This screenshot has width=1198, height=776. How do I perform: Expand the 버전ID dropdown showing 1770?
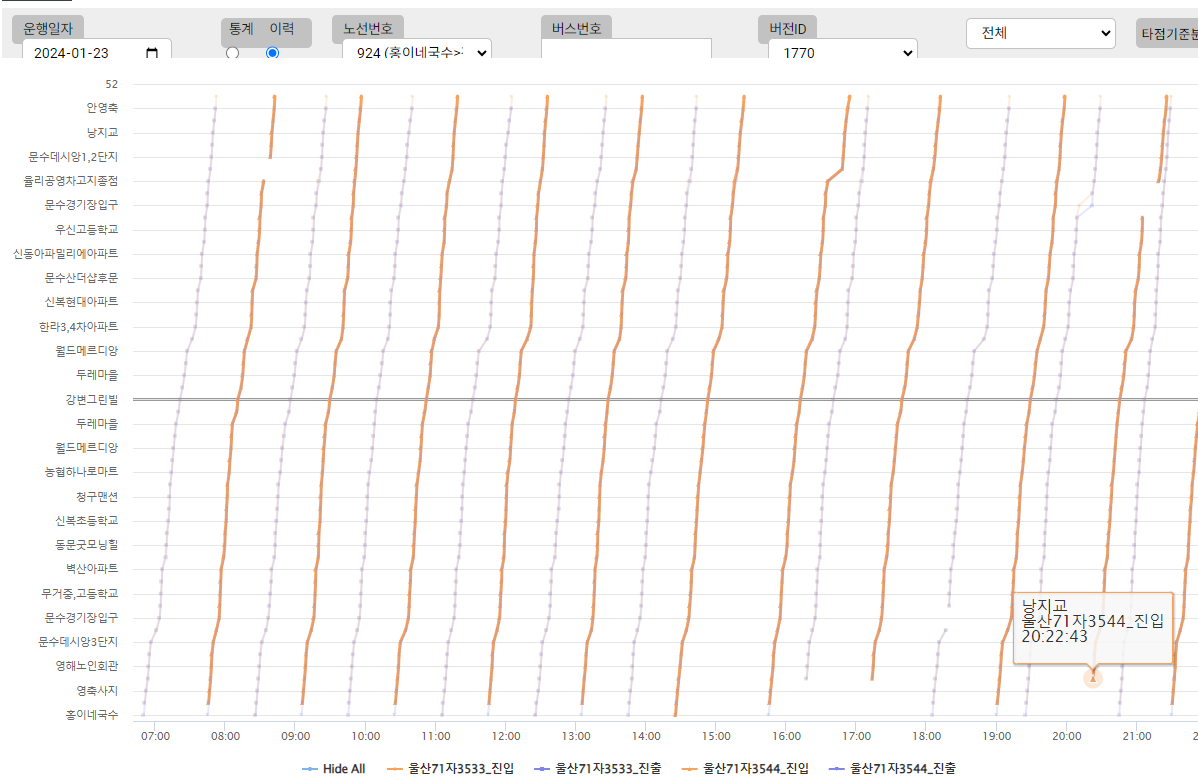(843, 53)
